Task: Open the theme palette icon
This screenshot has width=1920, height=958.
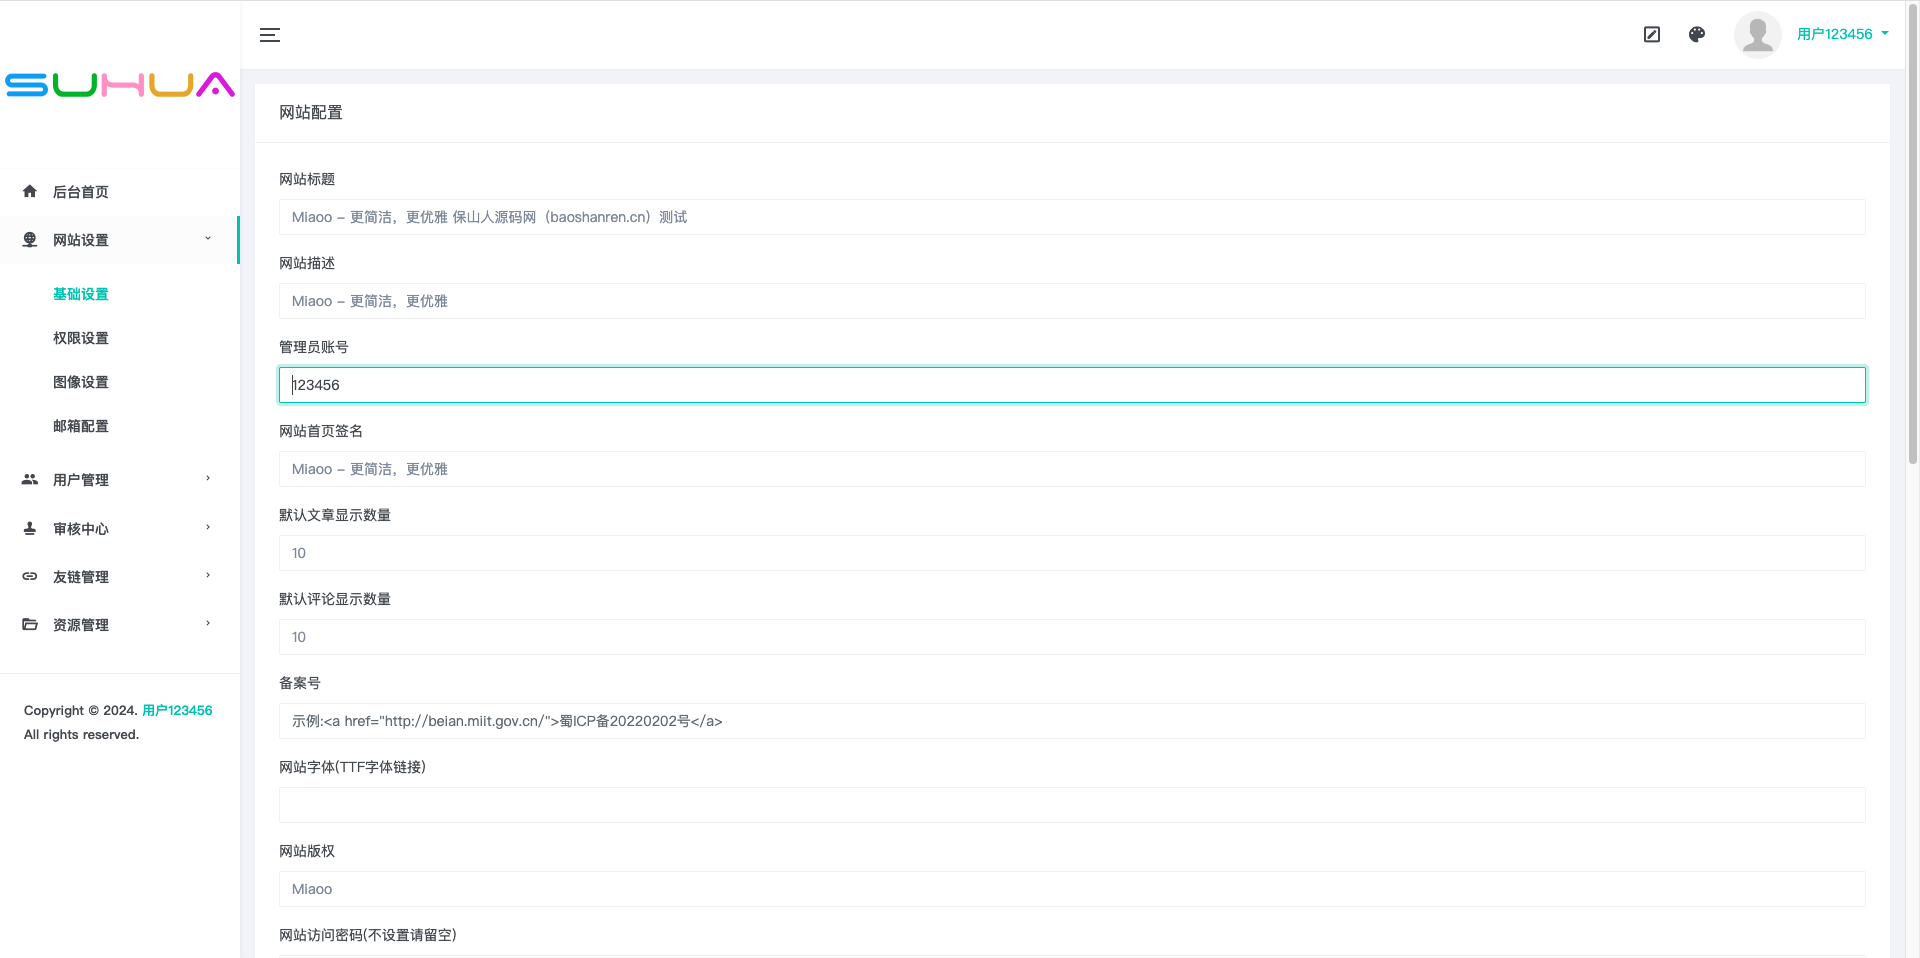Action: click(x=1697, y=35)
